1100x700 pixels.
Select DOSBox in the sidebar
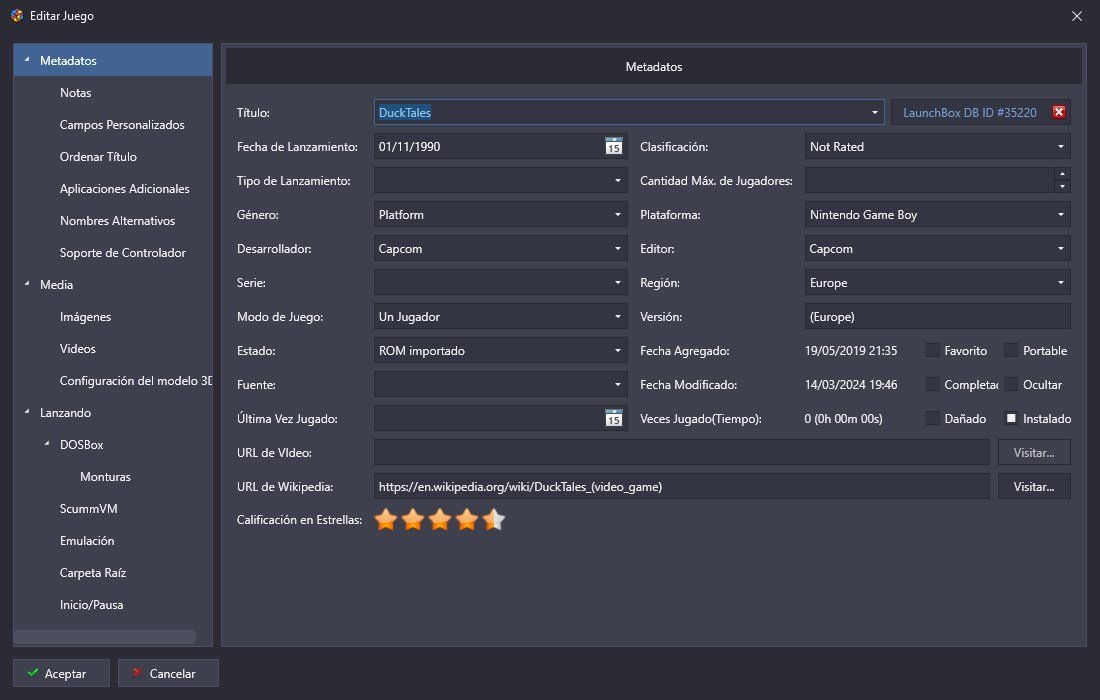pos(81,445)
